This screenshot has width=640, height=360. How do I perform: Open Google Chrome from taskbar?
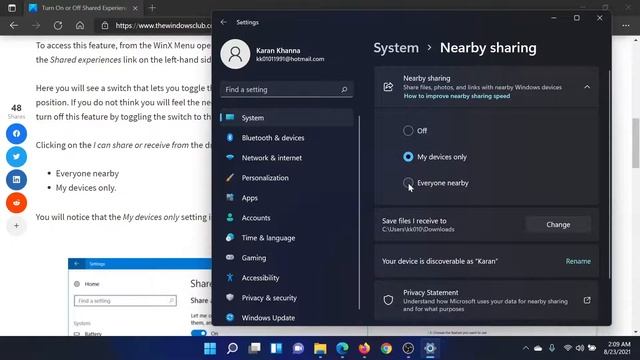[x=386, y=349]
